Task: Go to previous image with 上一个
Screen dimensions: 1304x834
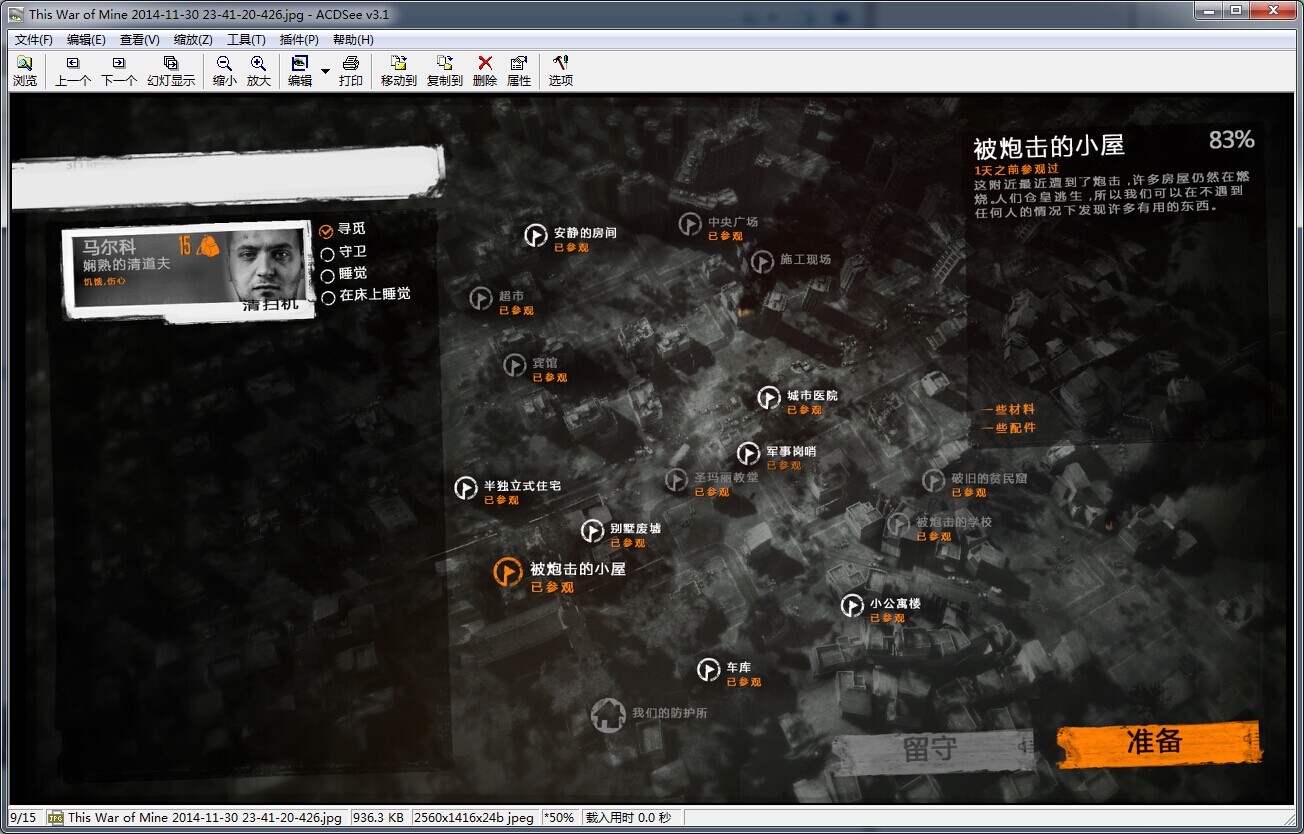Action: click(72, 71)
